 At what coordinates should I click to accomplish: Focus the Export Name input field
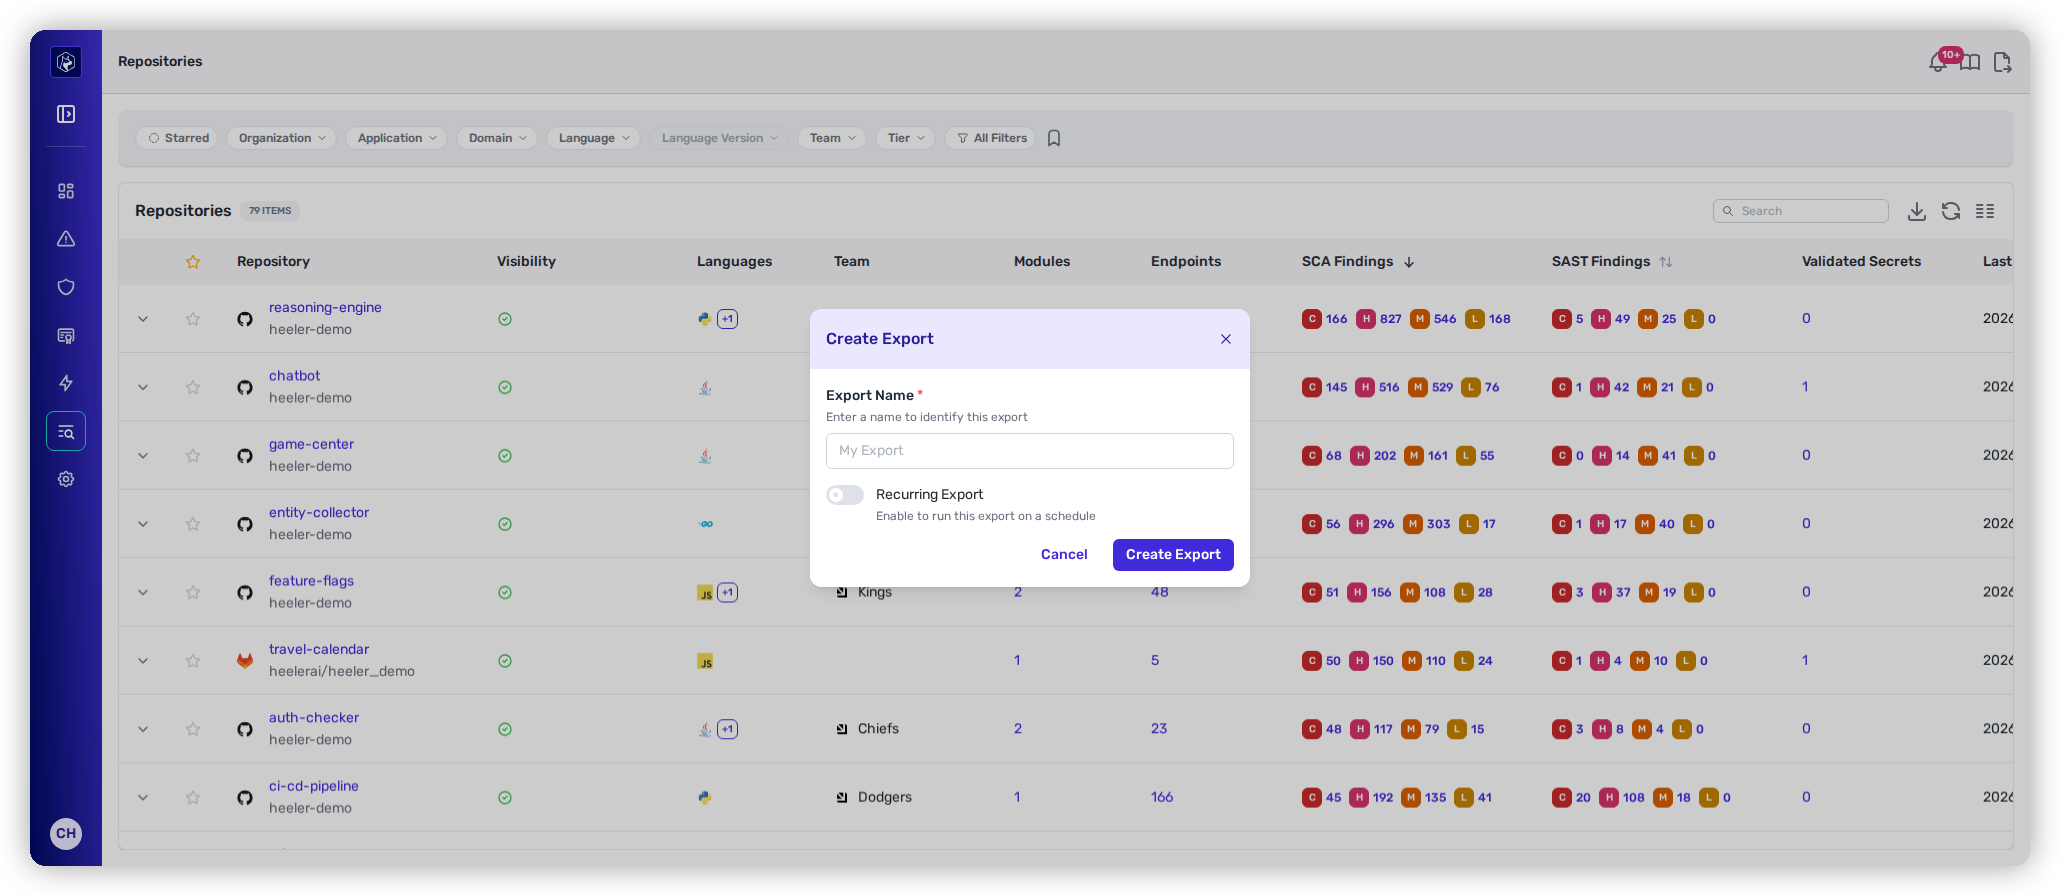(x=1030, y=451)
